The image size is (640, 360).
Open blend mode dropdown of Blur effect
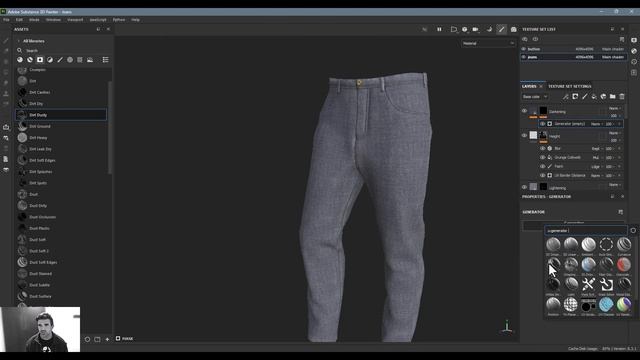pos(596,149)
